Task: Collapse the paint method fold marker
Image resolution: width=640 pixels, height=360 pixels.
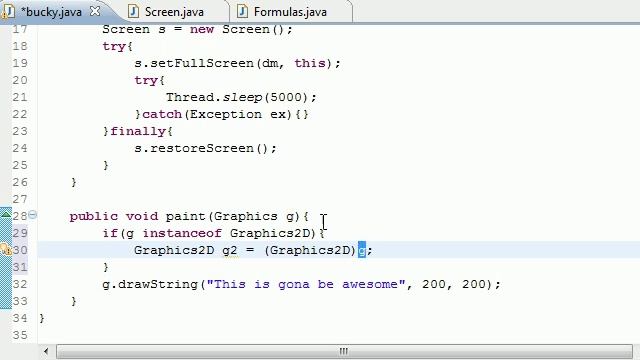Action: (x=33, y=214)
